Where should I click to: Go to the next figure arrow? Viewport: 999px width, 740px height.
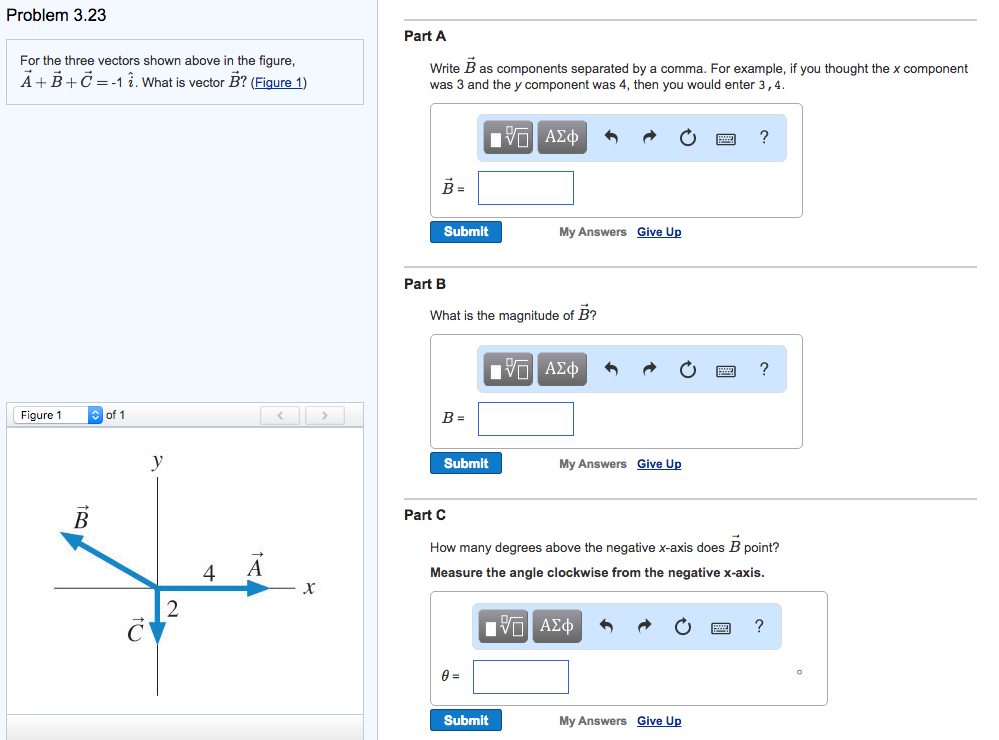coord(325,416)
